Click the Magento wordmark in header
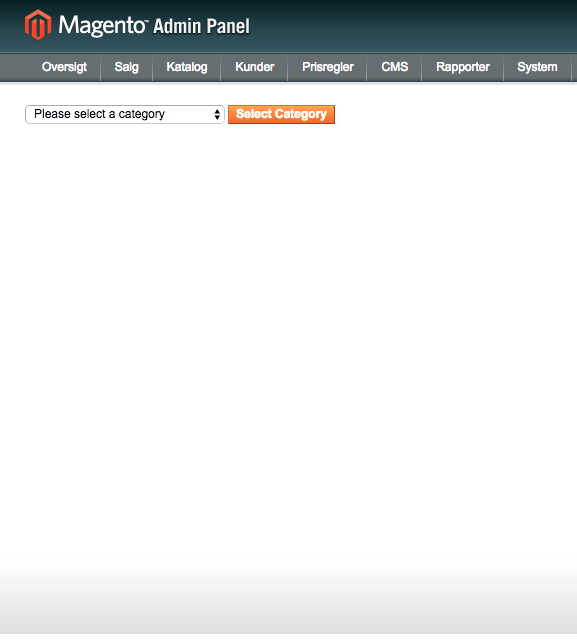577x642 pixels. [x=101, y=25]
